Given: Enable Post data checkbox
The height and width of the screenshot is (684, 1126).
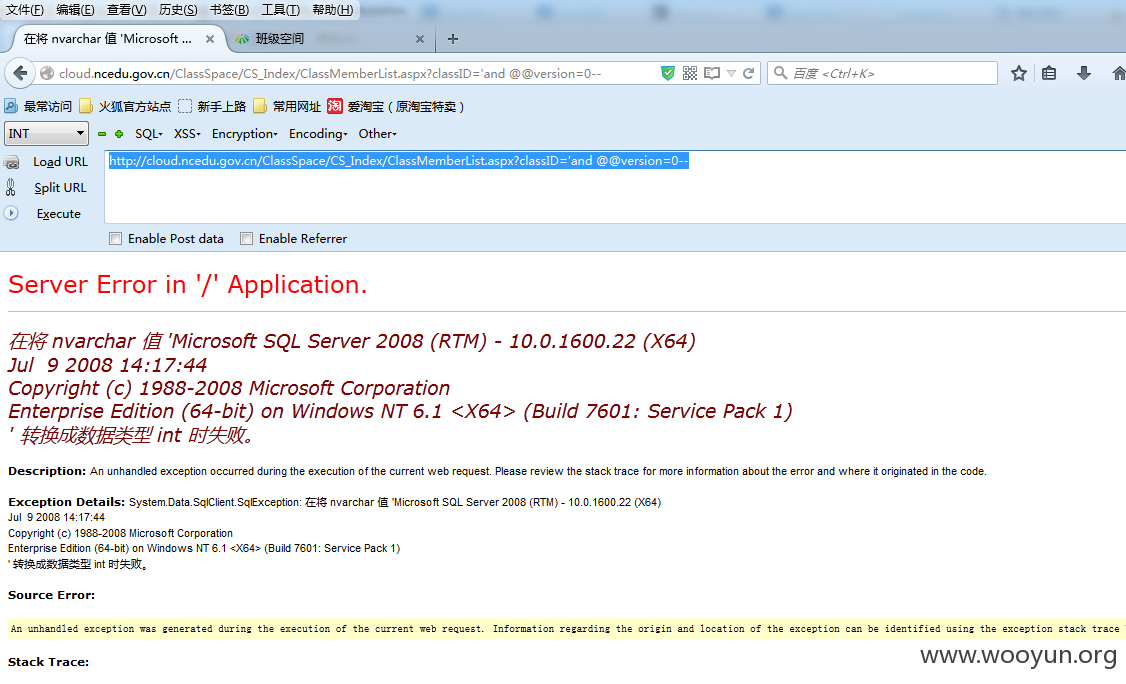Looking at the screenshot, I should [115, 239].
